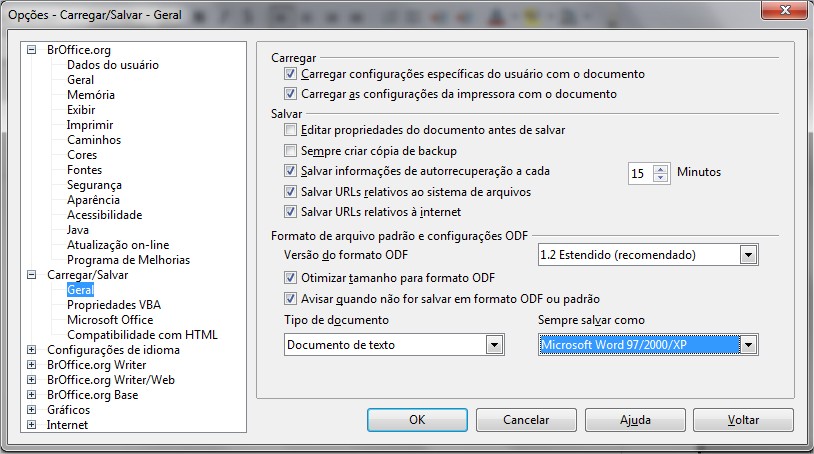Increase autorecovery minutes with up arrow

pyautogui.click(x=660, y=169)
